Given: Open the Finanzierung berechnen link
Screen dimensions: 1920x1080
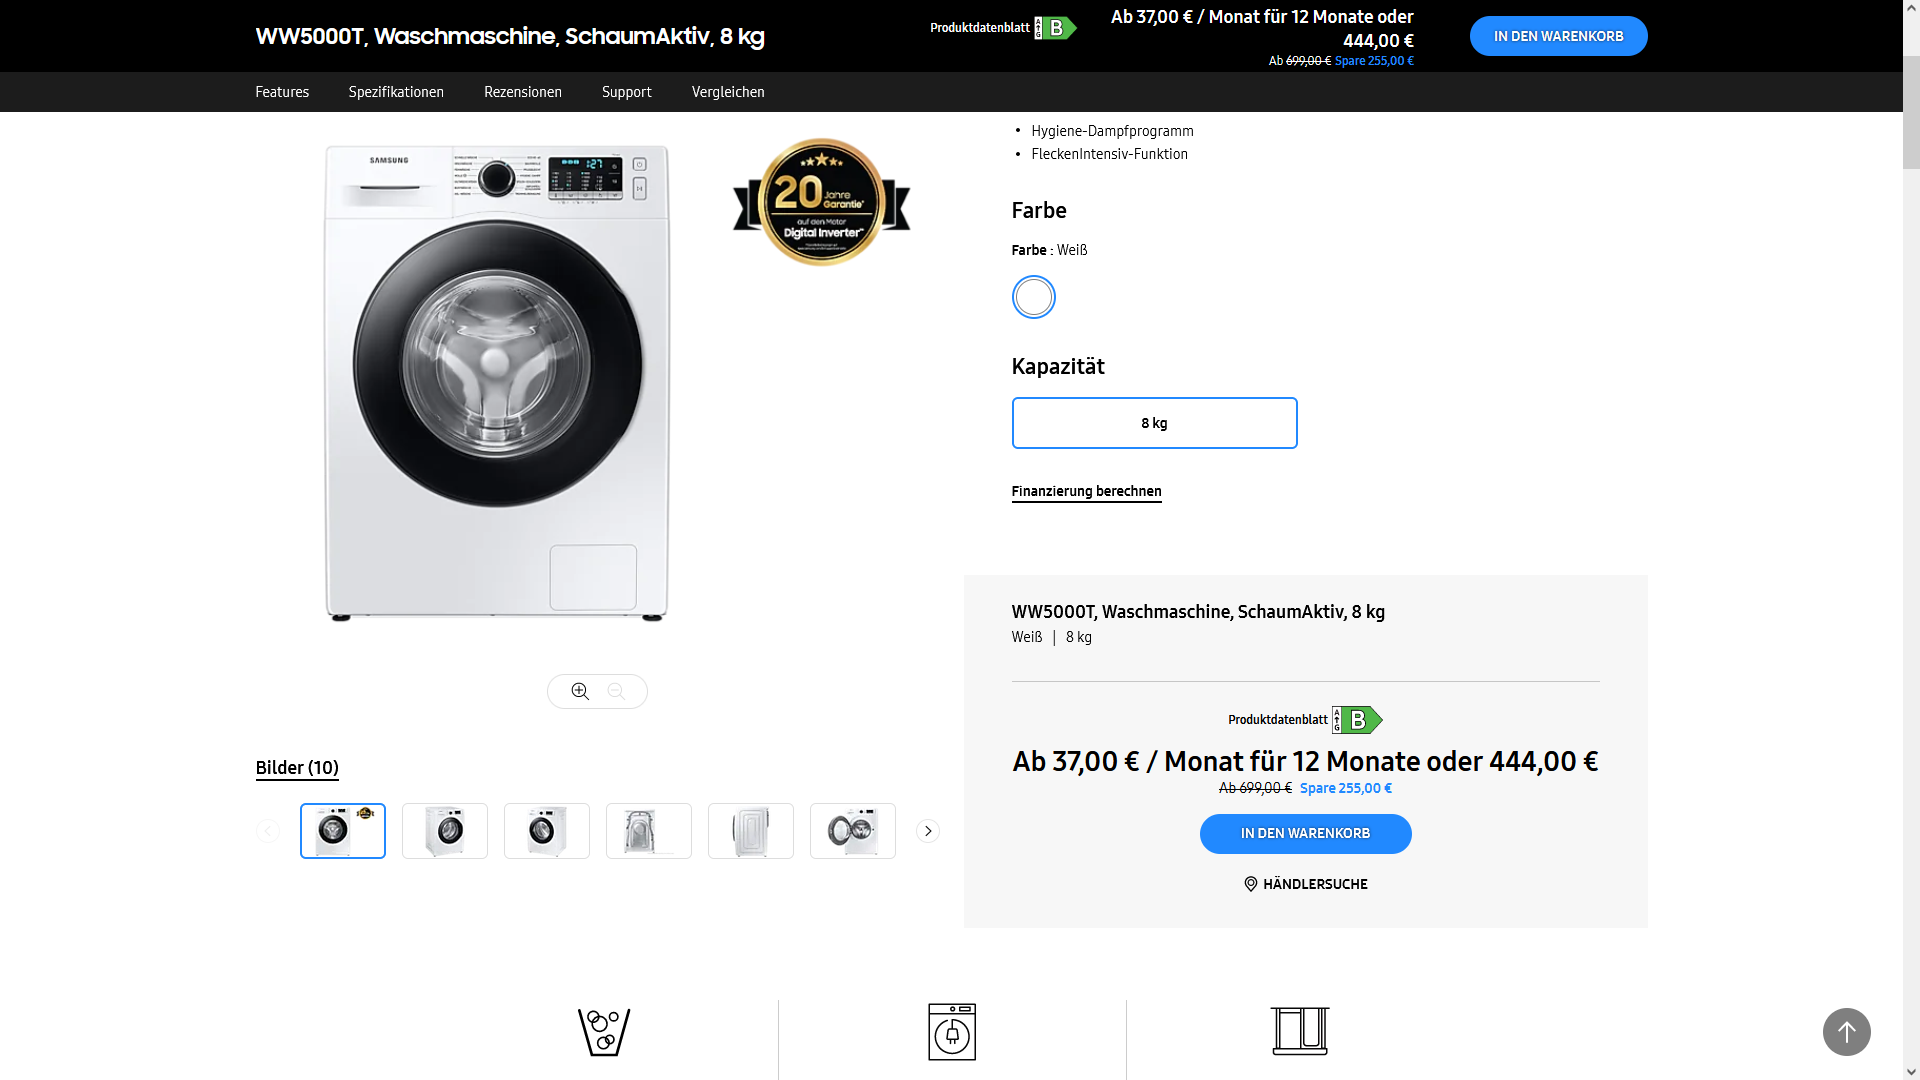Looking at the screenshot, I should 1086,491.
